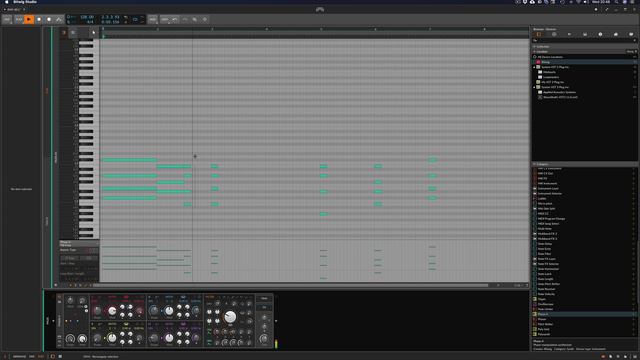Click the toolbar icon left of the last one
Image resolution: width=640 pixels, height=360 pixels.
coord(195,19)
